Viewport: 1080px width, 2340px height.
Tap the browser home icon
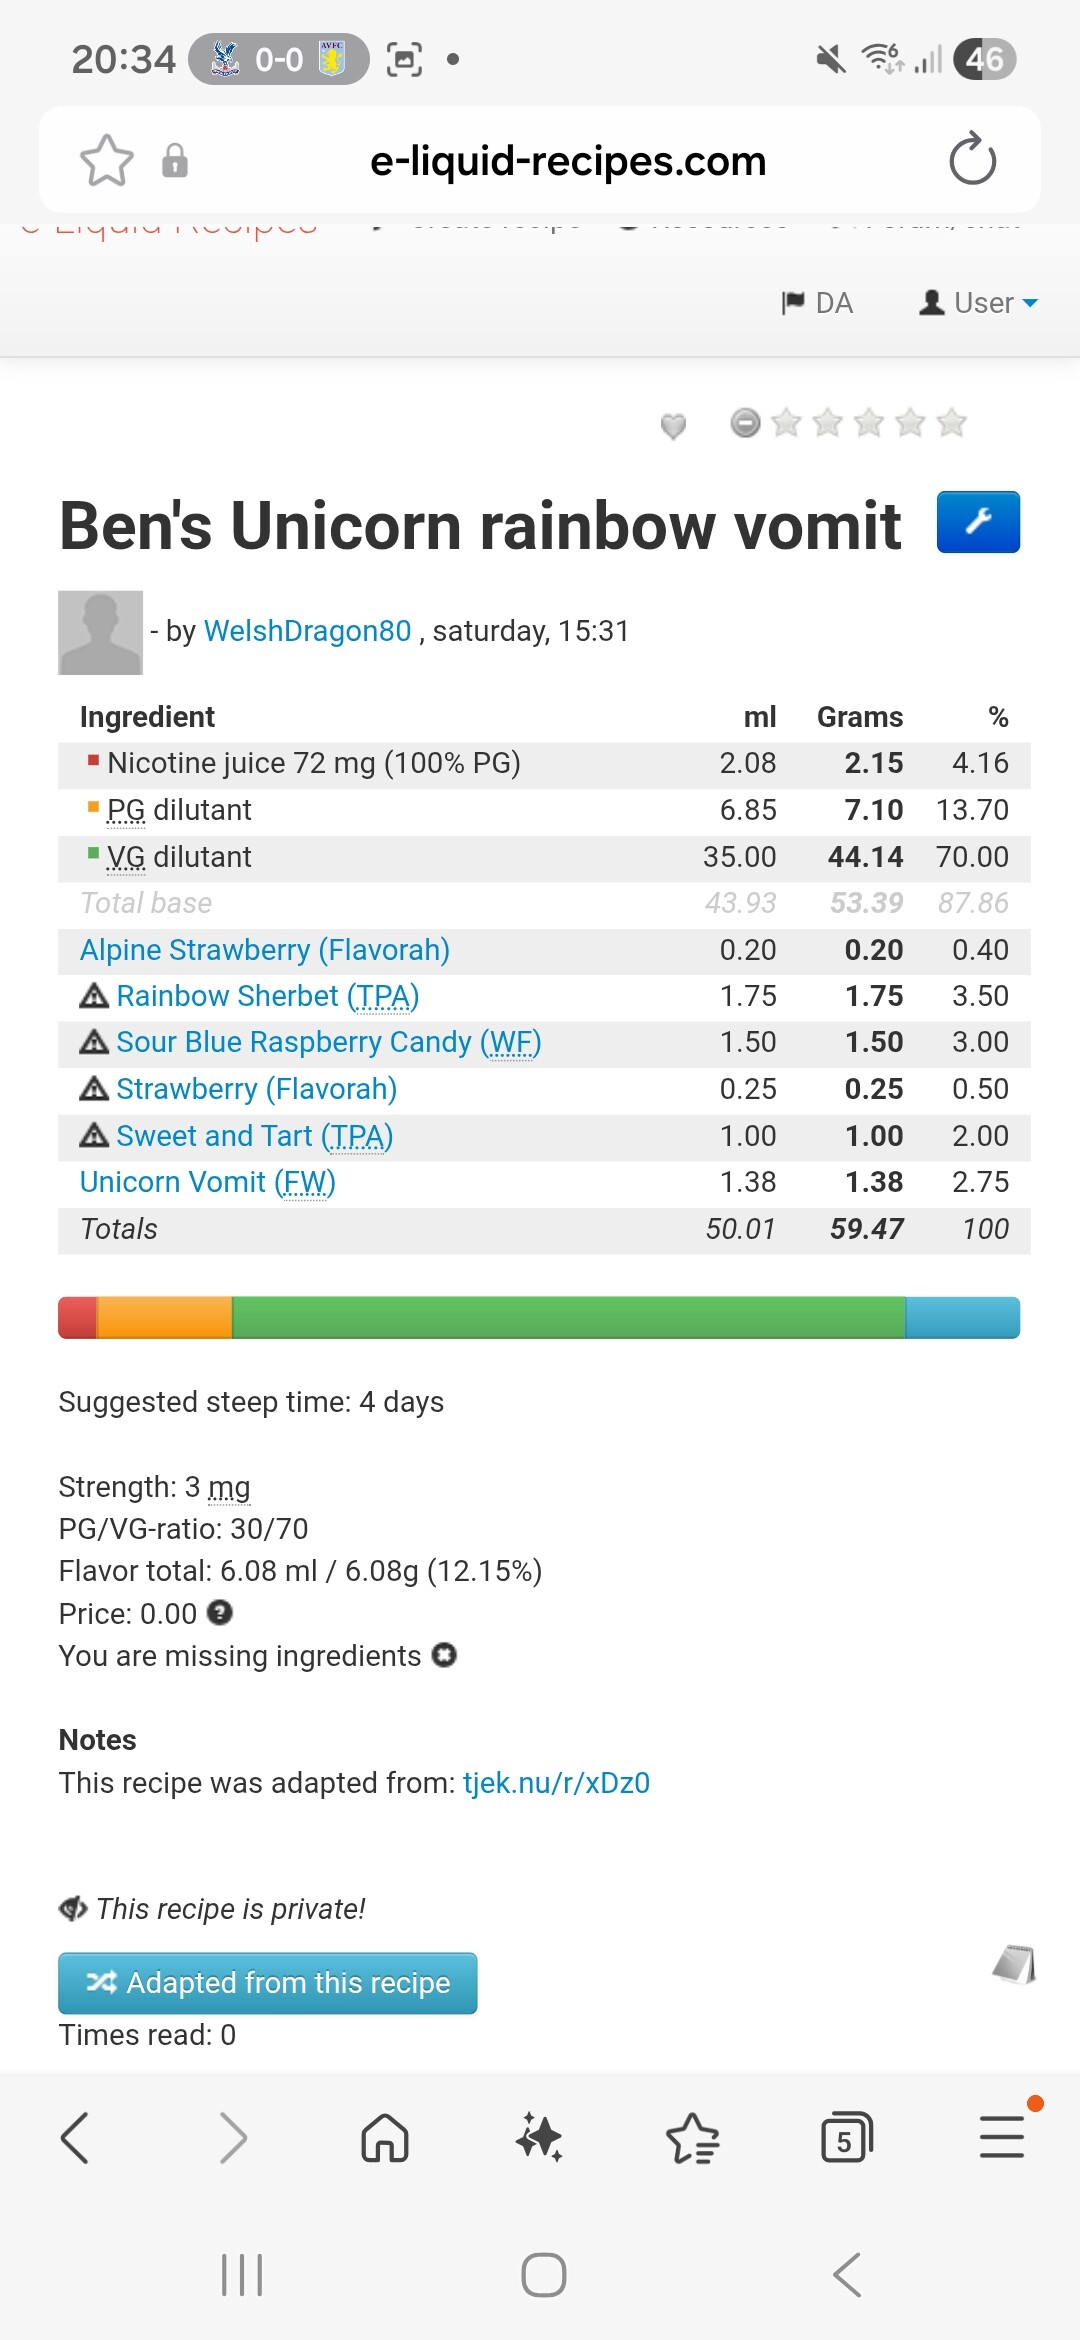point(385,2138)
